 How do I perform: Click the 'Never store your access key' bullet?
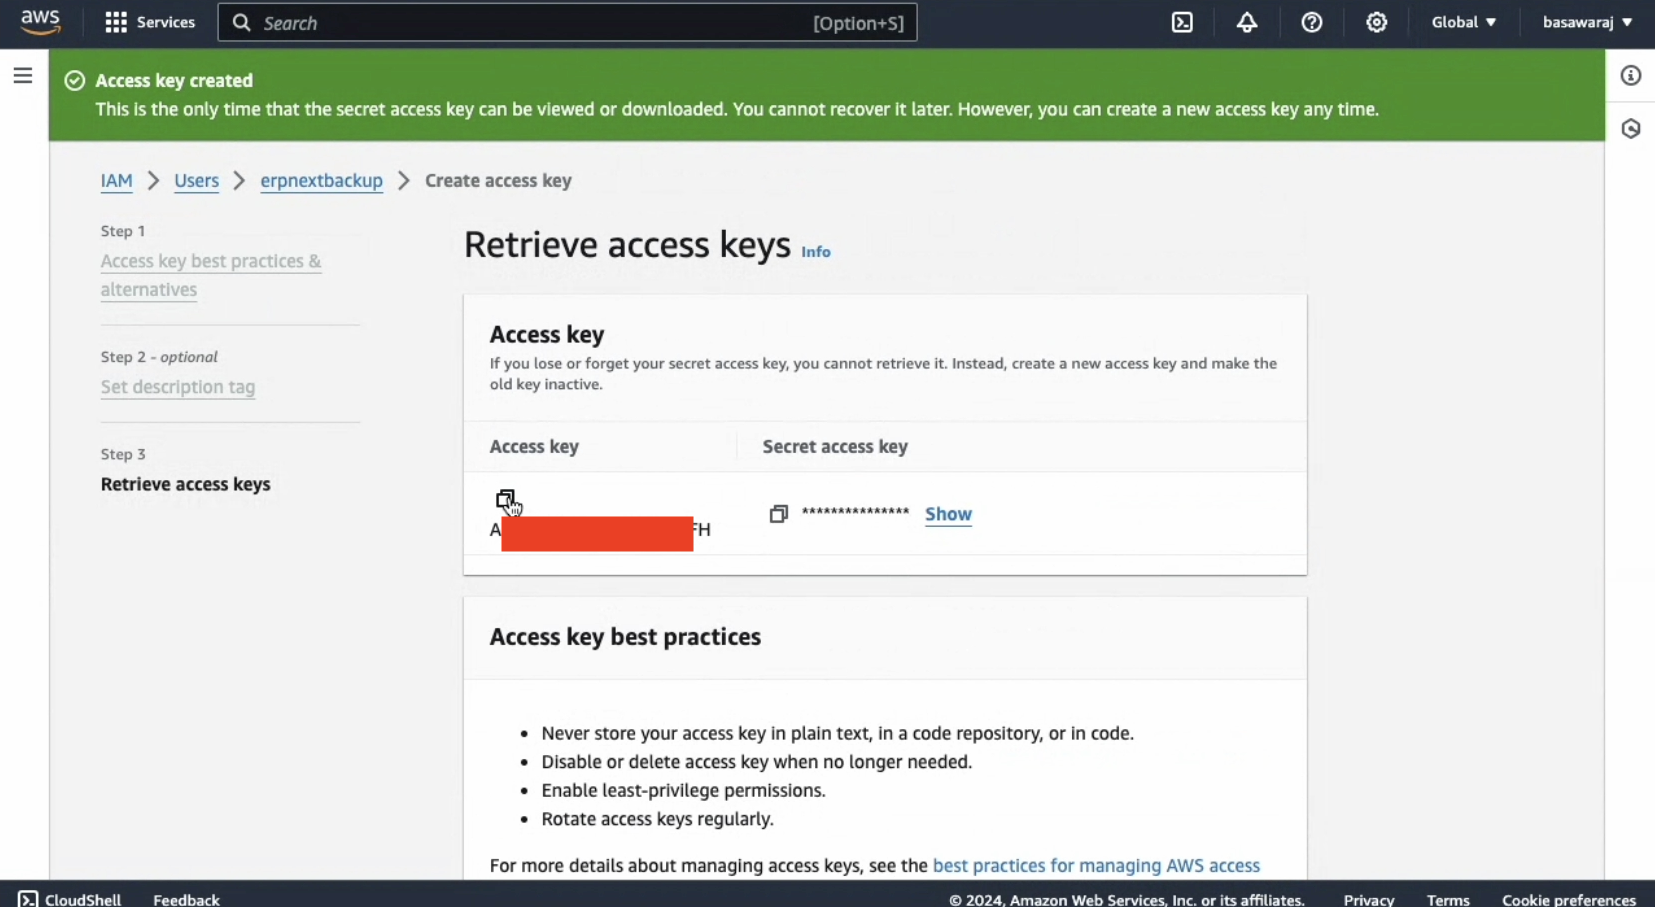[x=837, y=733]
